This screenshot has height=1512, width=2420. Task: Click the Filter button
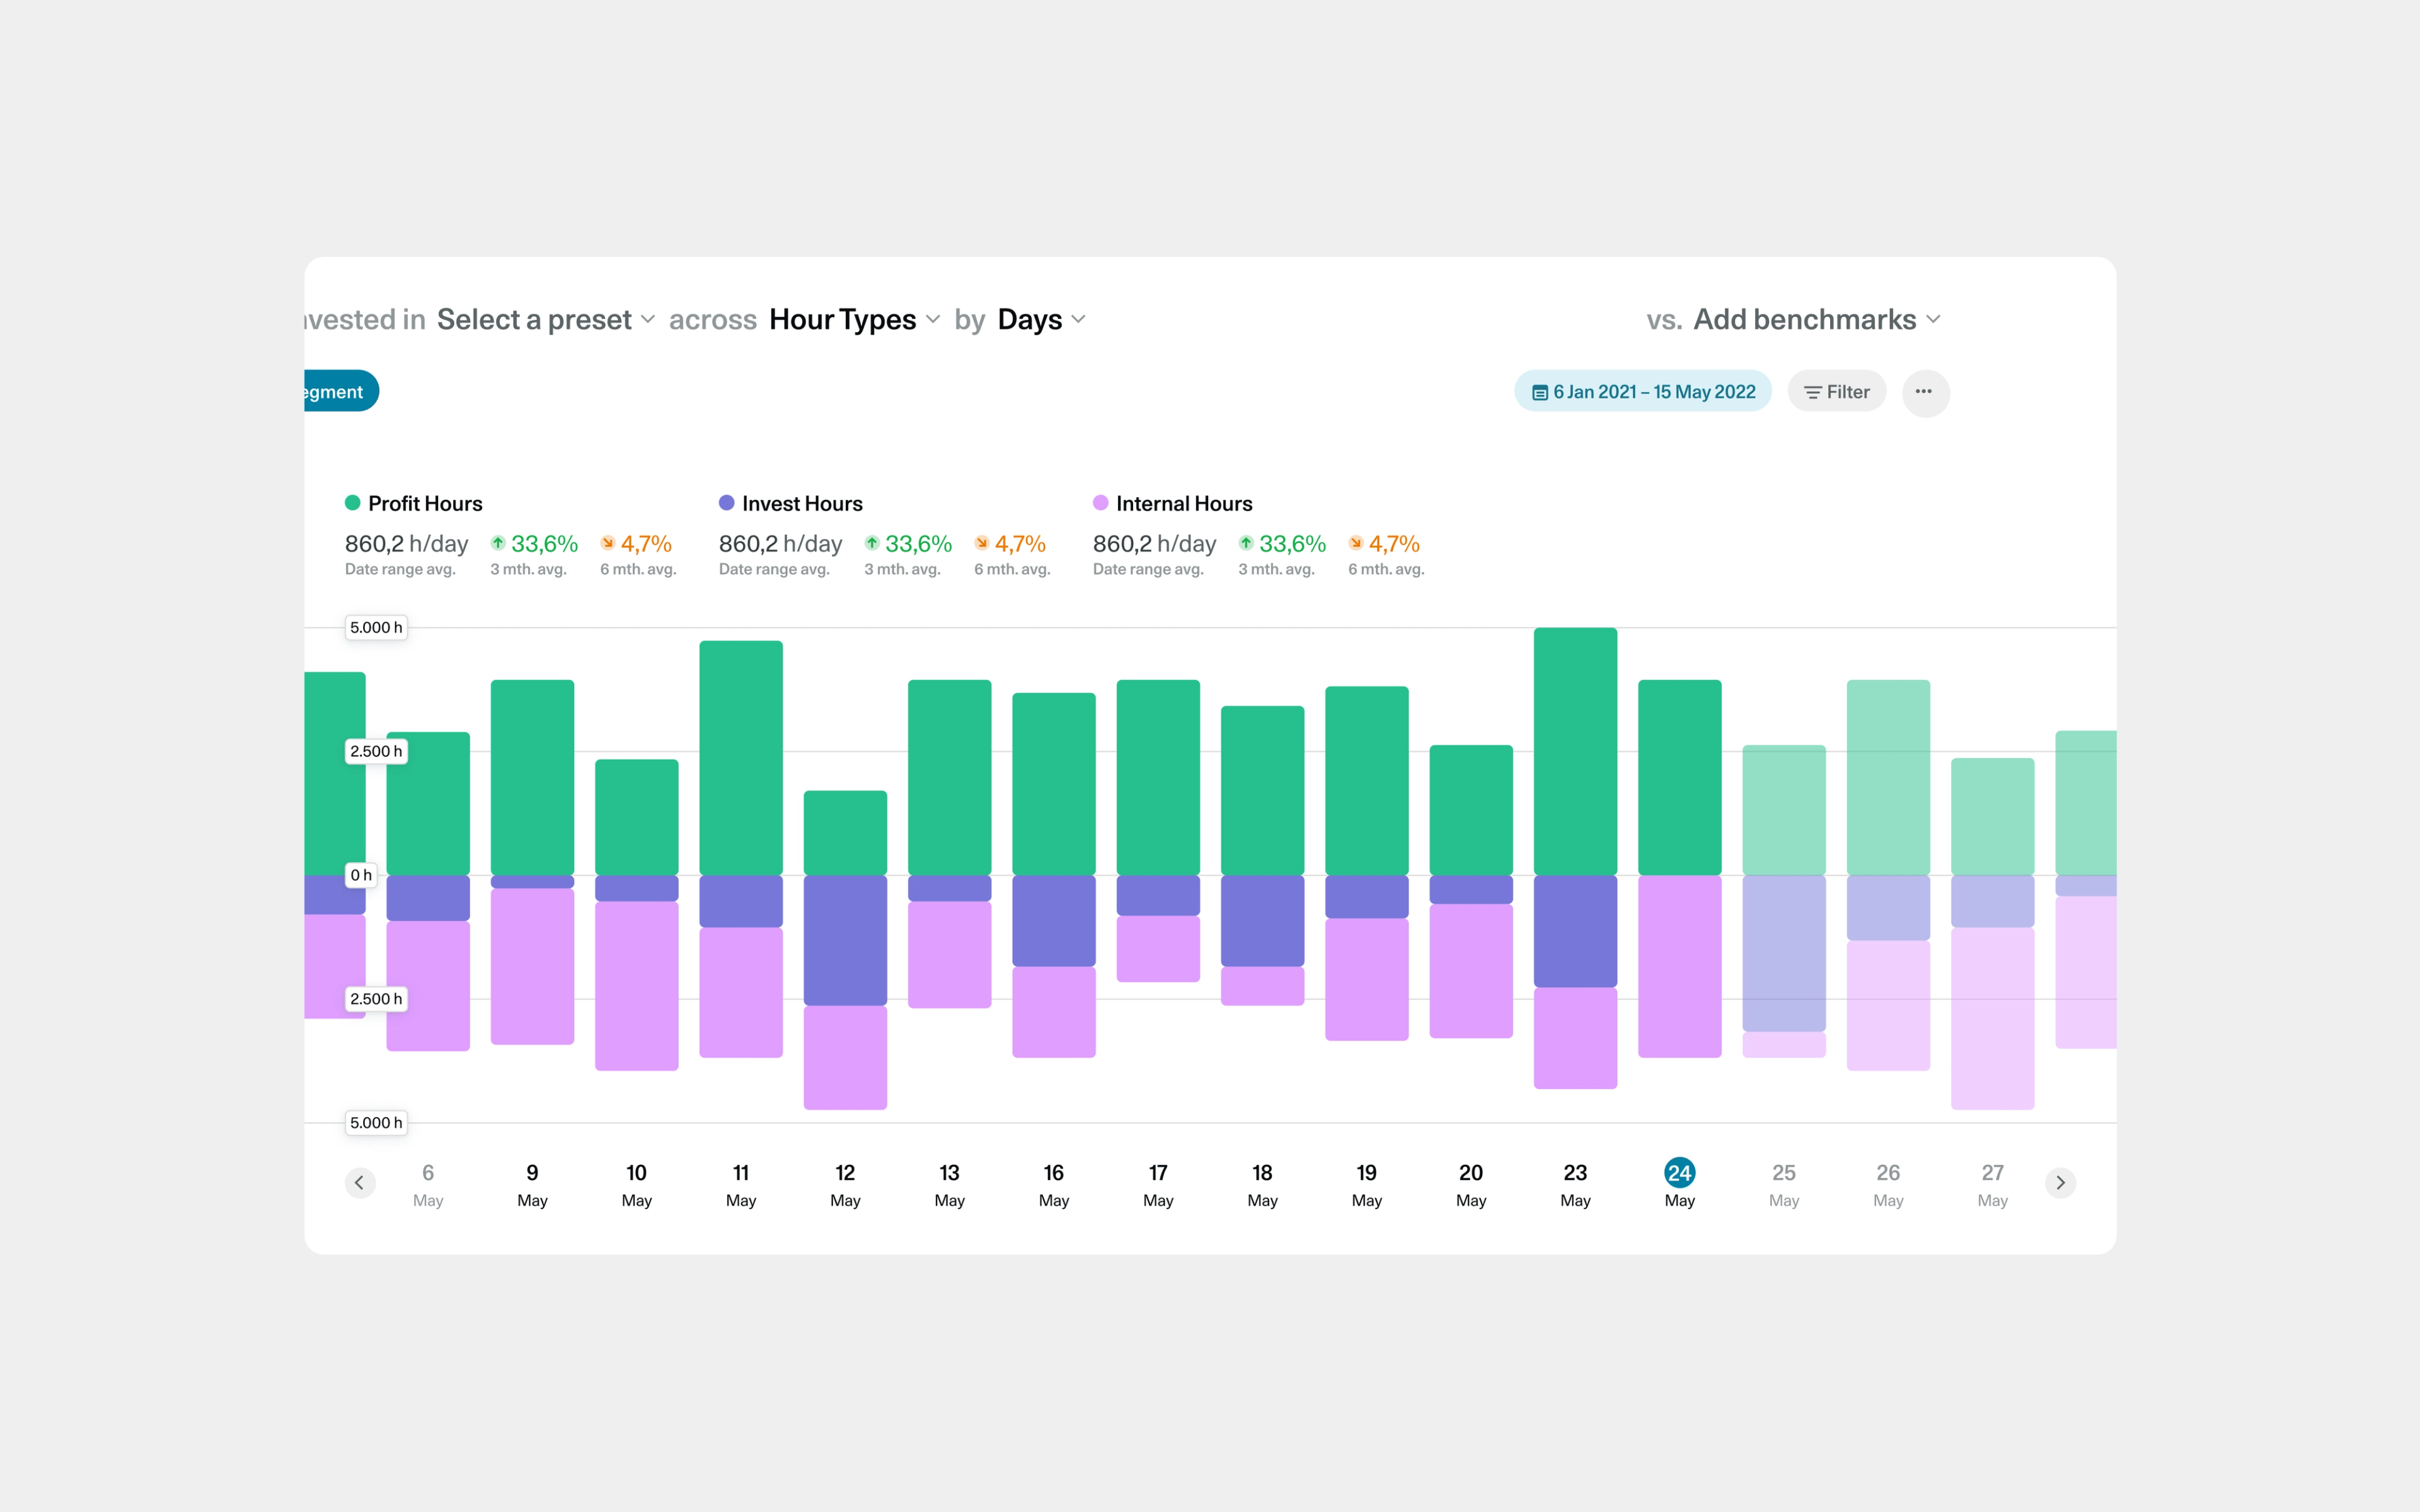point(1837,392)
